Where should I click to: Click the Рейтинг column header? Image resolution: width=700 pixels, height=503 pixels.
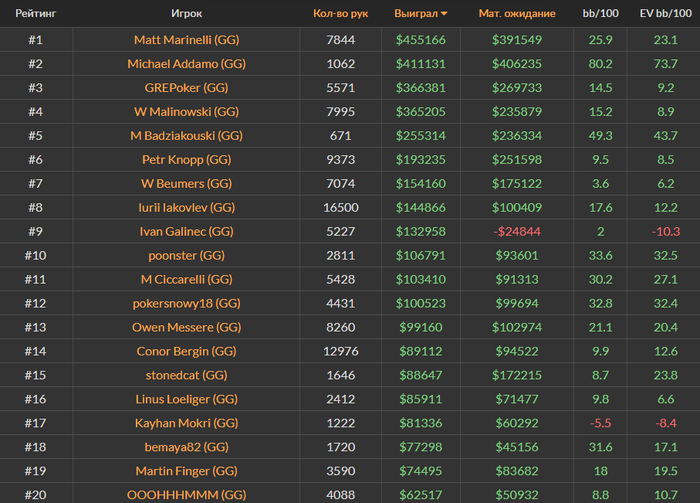36,13
